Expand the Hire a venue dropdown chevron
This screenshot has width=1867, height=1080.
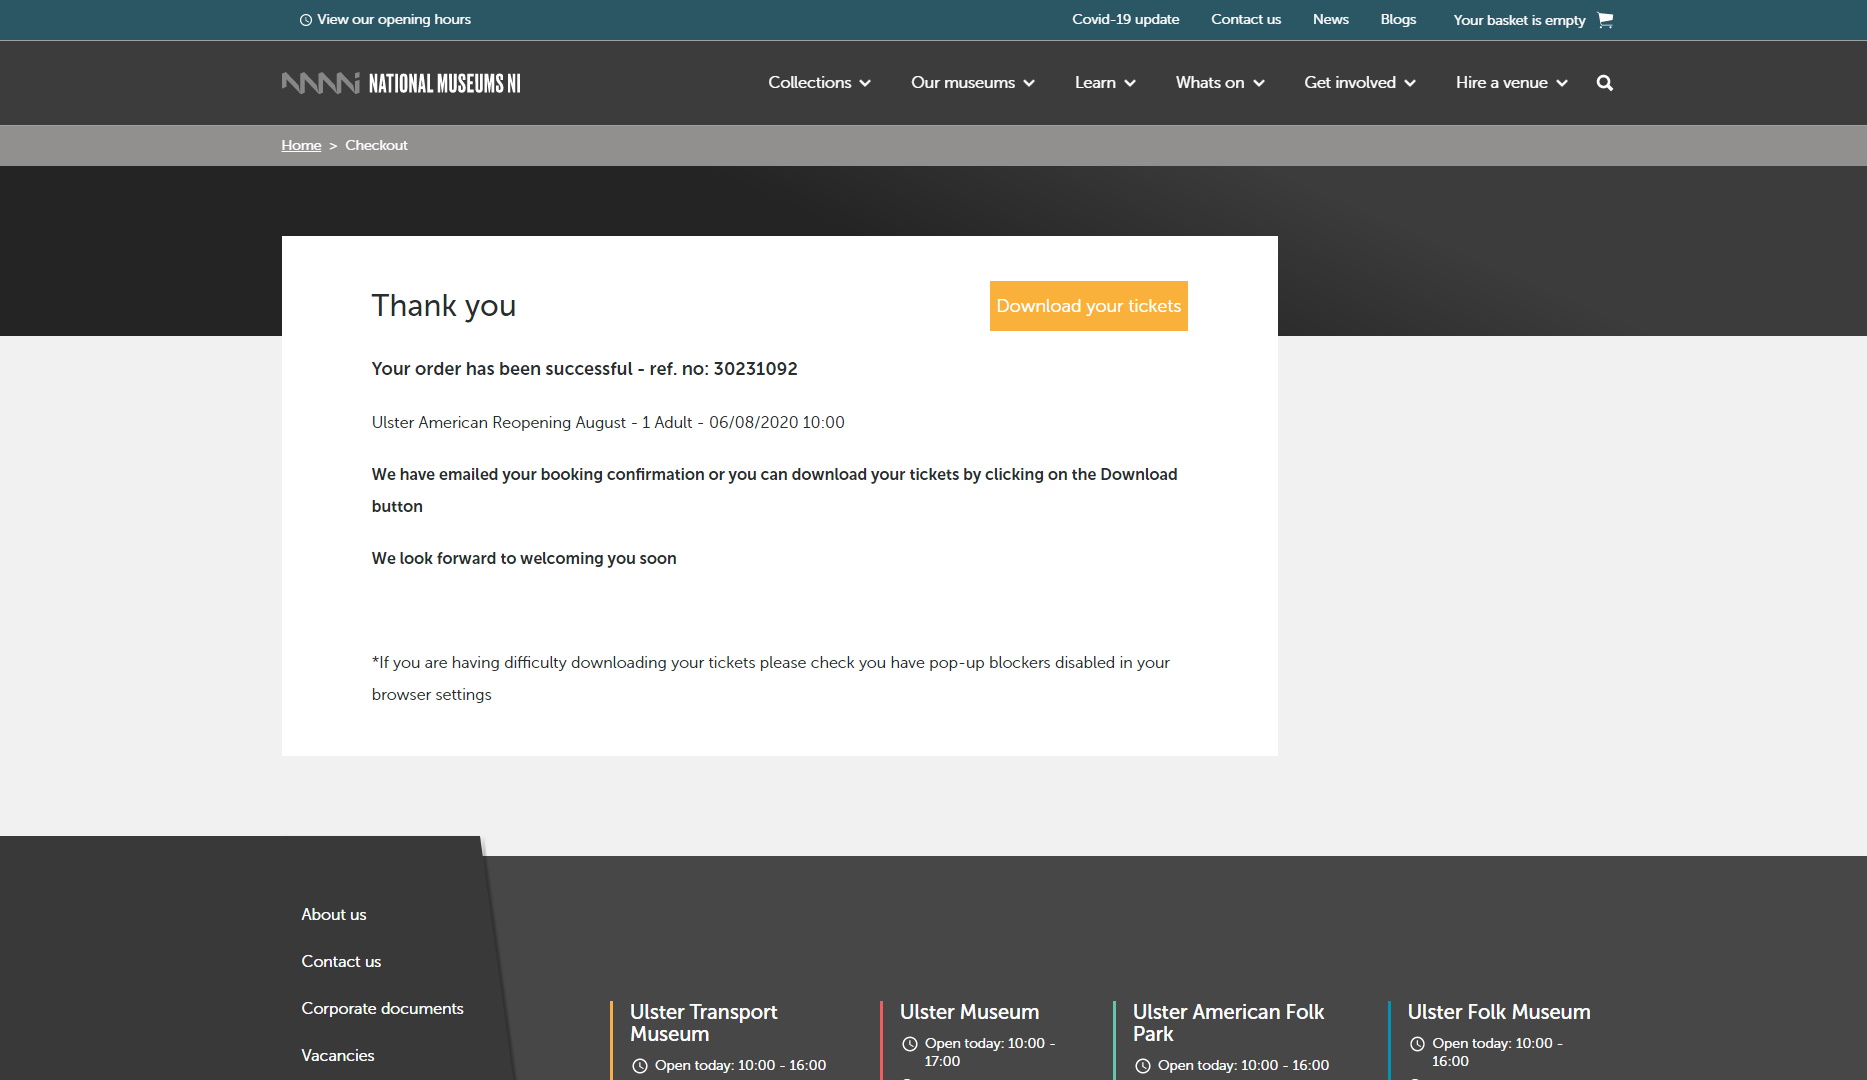[x=1562, y=83]
